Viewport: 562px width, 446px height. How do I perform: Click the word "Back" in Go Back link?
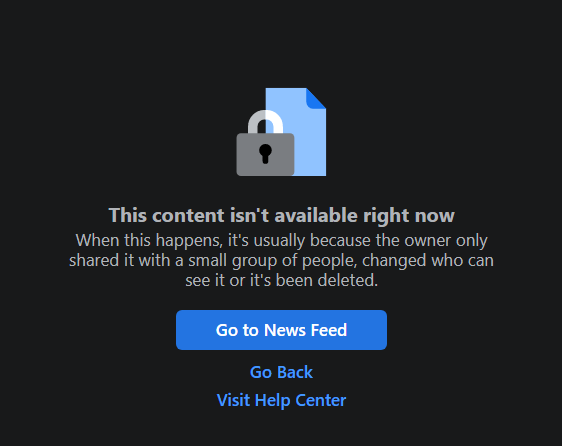(294, 372)
